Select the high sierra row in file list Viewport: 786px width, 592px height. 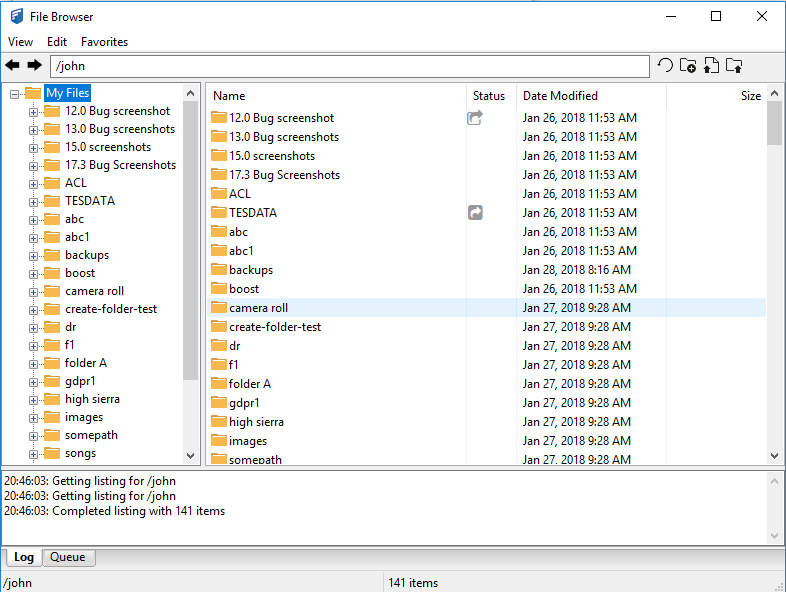(x=486, y=422)
